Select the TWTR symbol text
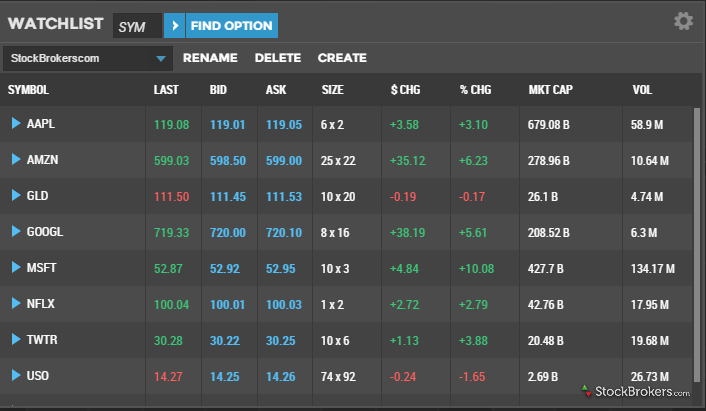The height and width of the screenshot is (411, 706). pyautogui.click(x=42, y=340)
